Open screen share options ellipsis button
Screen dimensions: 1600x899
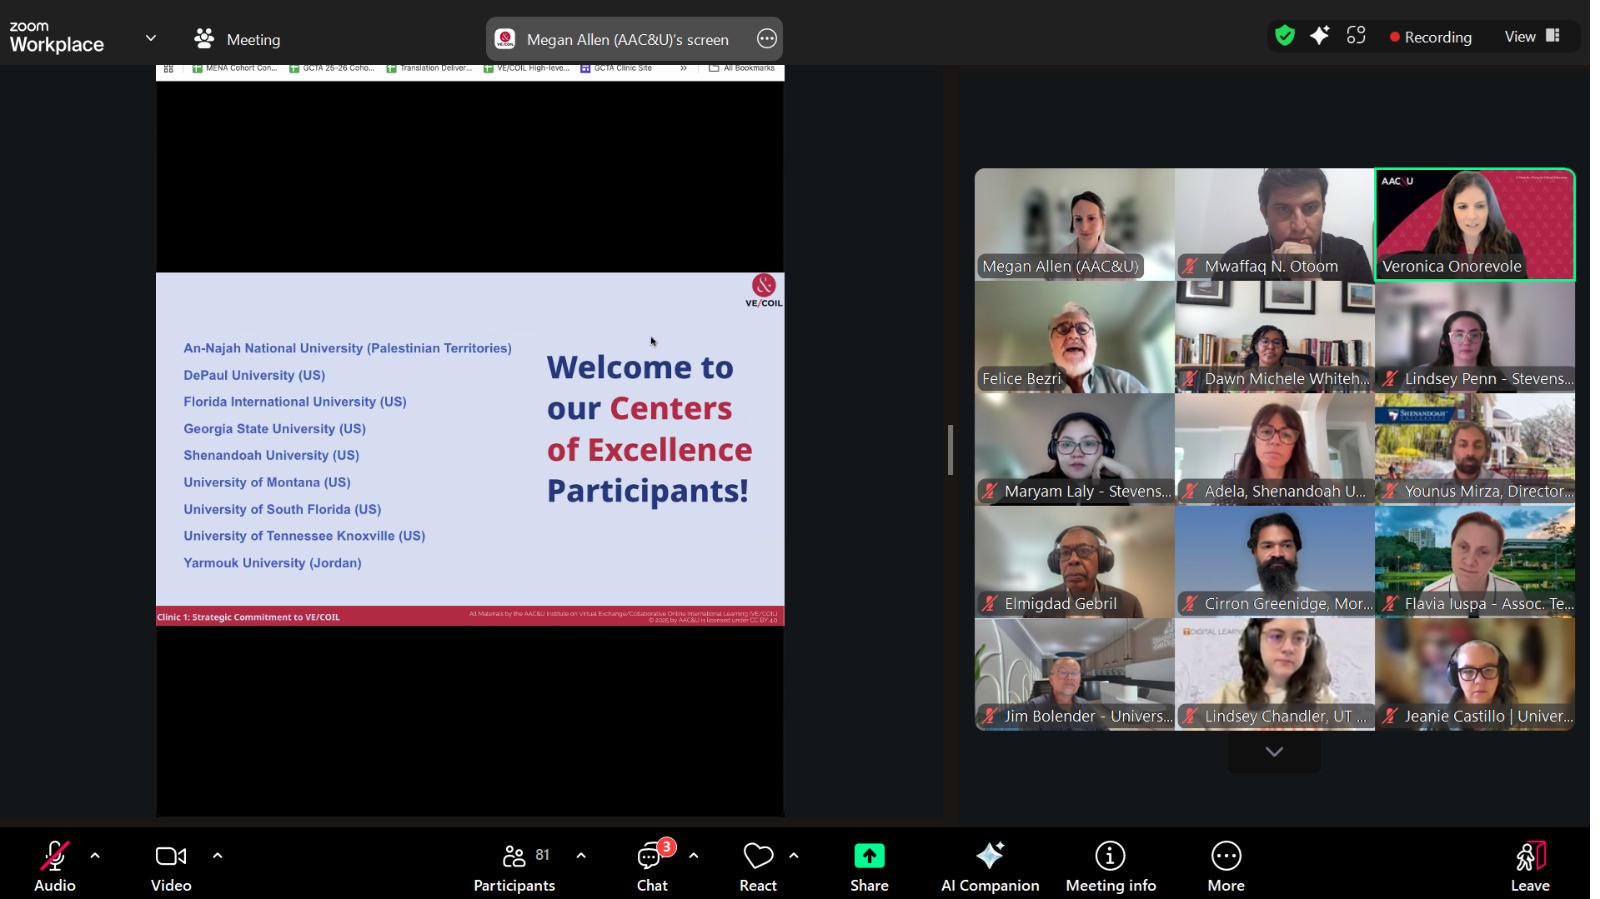pyautogui.click(x=766, y=39)
